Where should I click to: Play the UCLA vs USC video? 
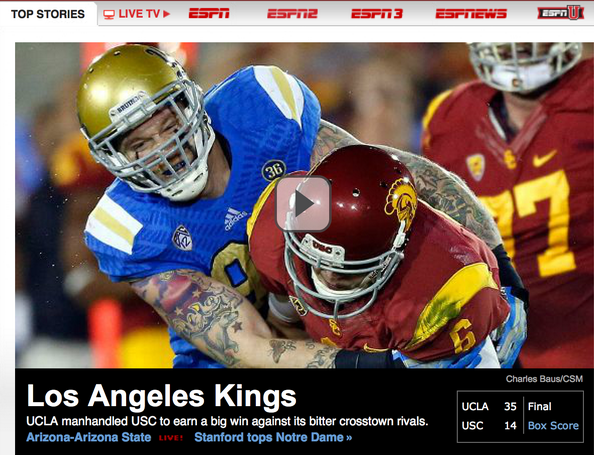pyautogui.click(x=303, y=204)
